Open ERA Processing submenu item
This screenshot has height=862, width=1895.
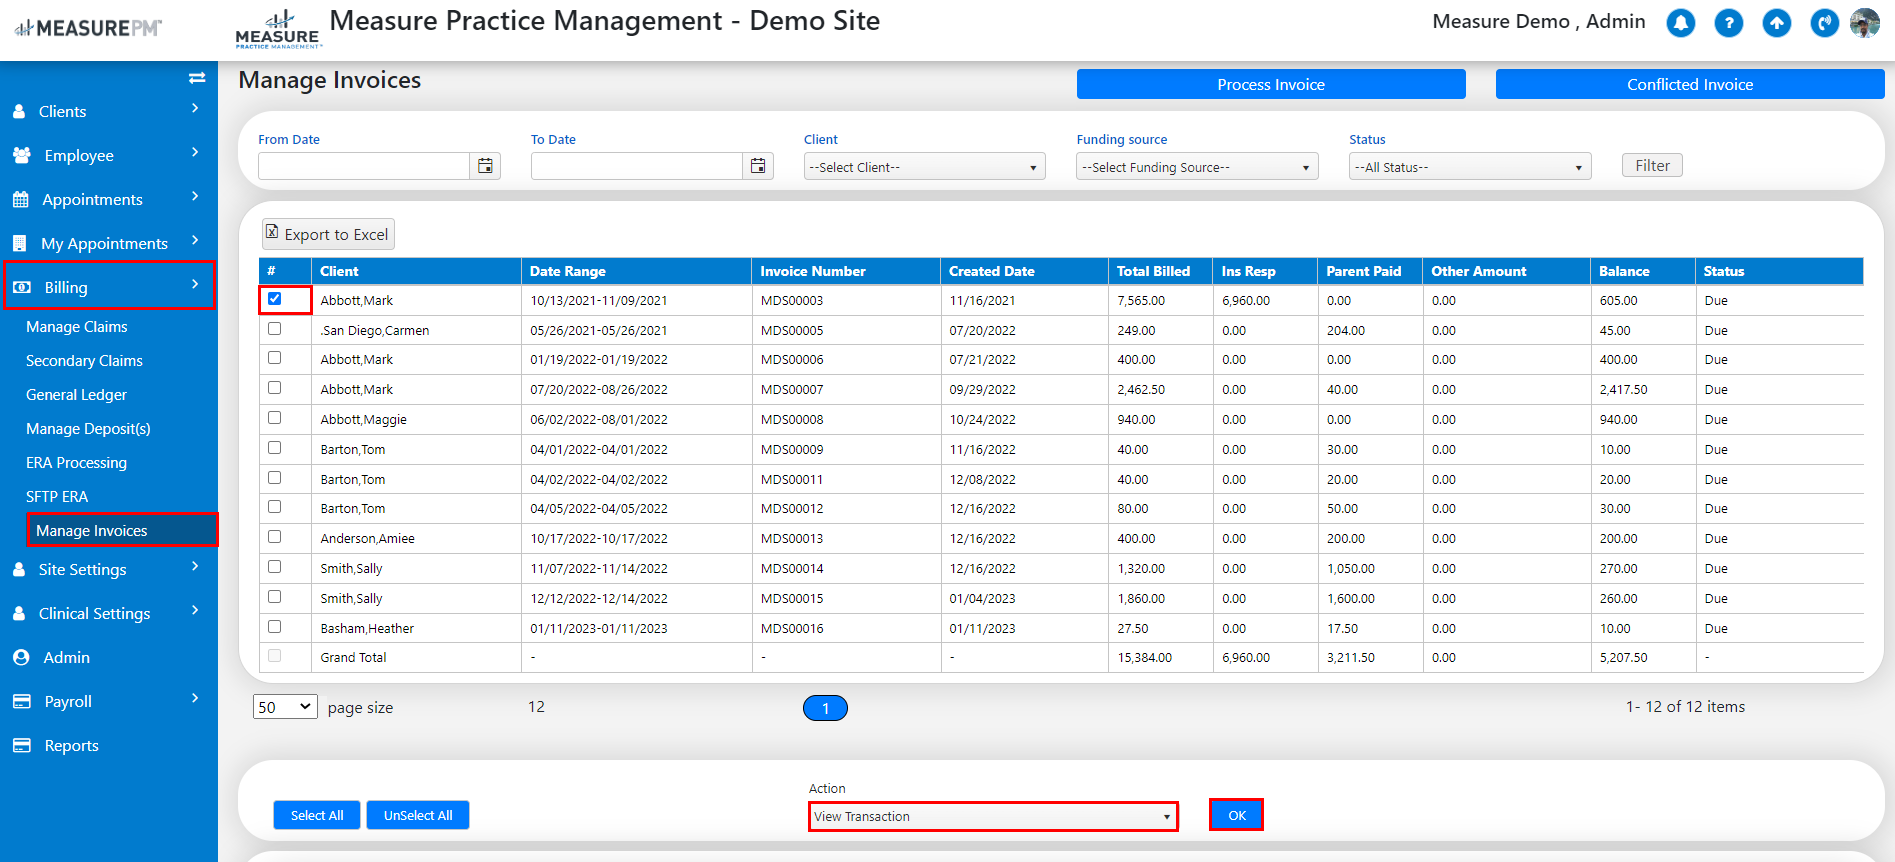tap(76, 463)
